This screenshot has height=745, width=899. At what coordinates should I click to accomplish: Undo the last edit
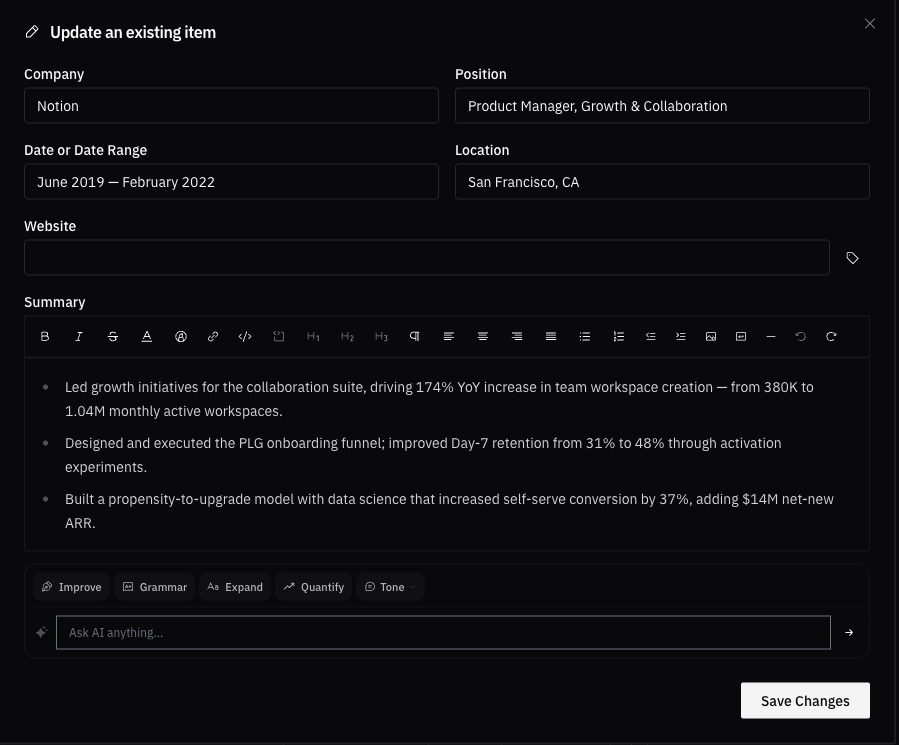[801, 336]
